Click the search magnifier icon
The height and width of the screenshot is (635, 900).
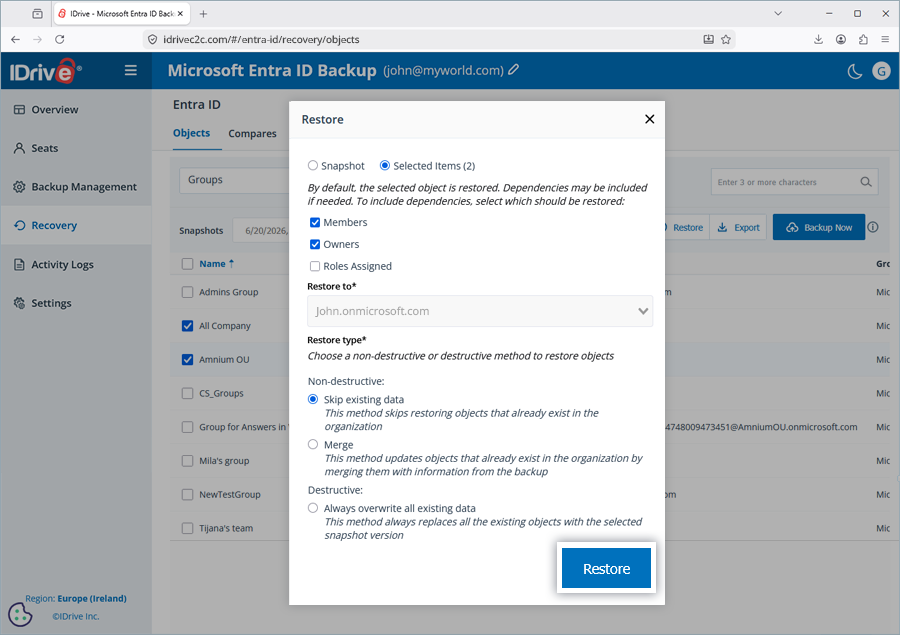[x=866, y=182]
